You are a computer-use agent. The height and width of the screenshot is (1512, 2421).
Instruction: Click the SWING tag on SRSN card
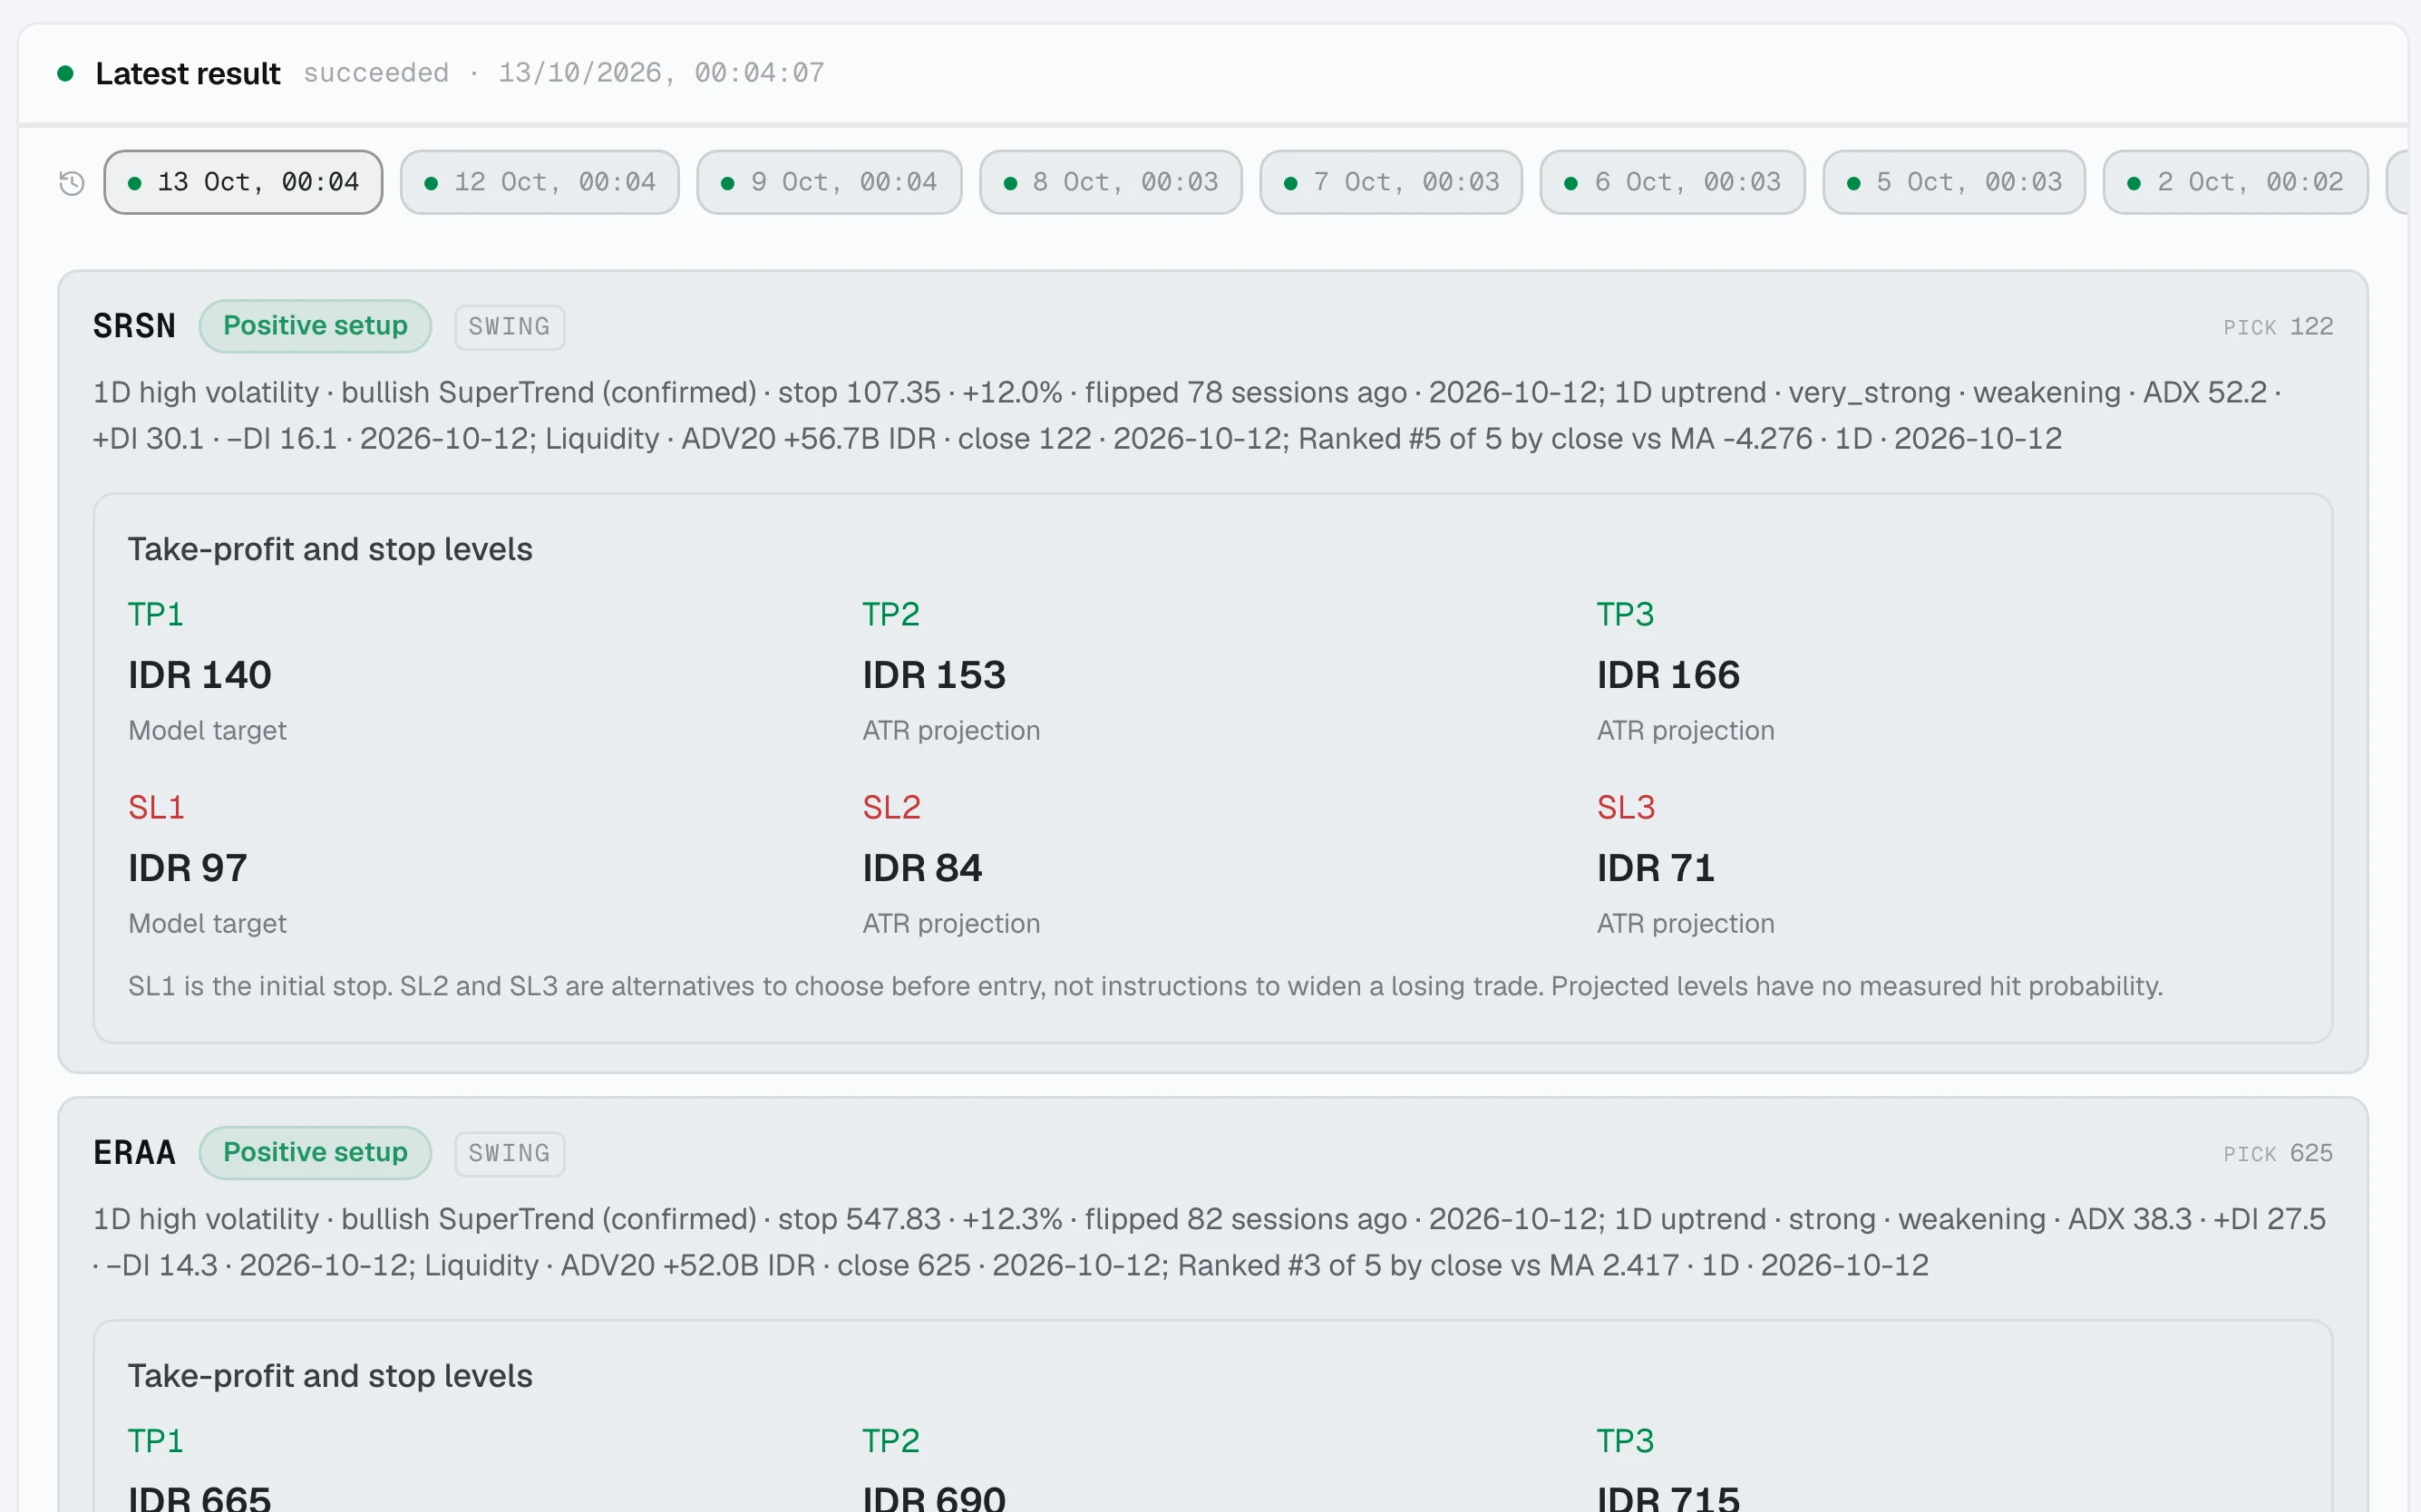coord(510,327)
